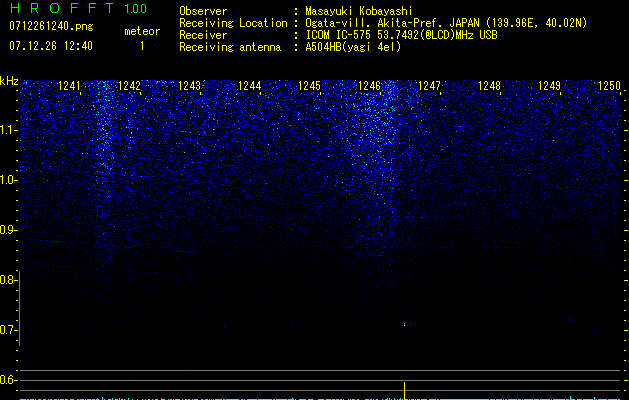Click the Receiving antenna label

pyautogui.click(x=230, y=47)
